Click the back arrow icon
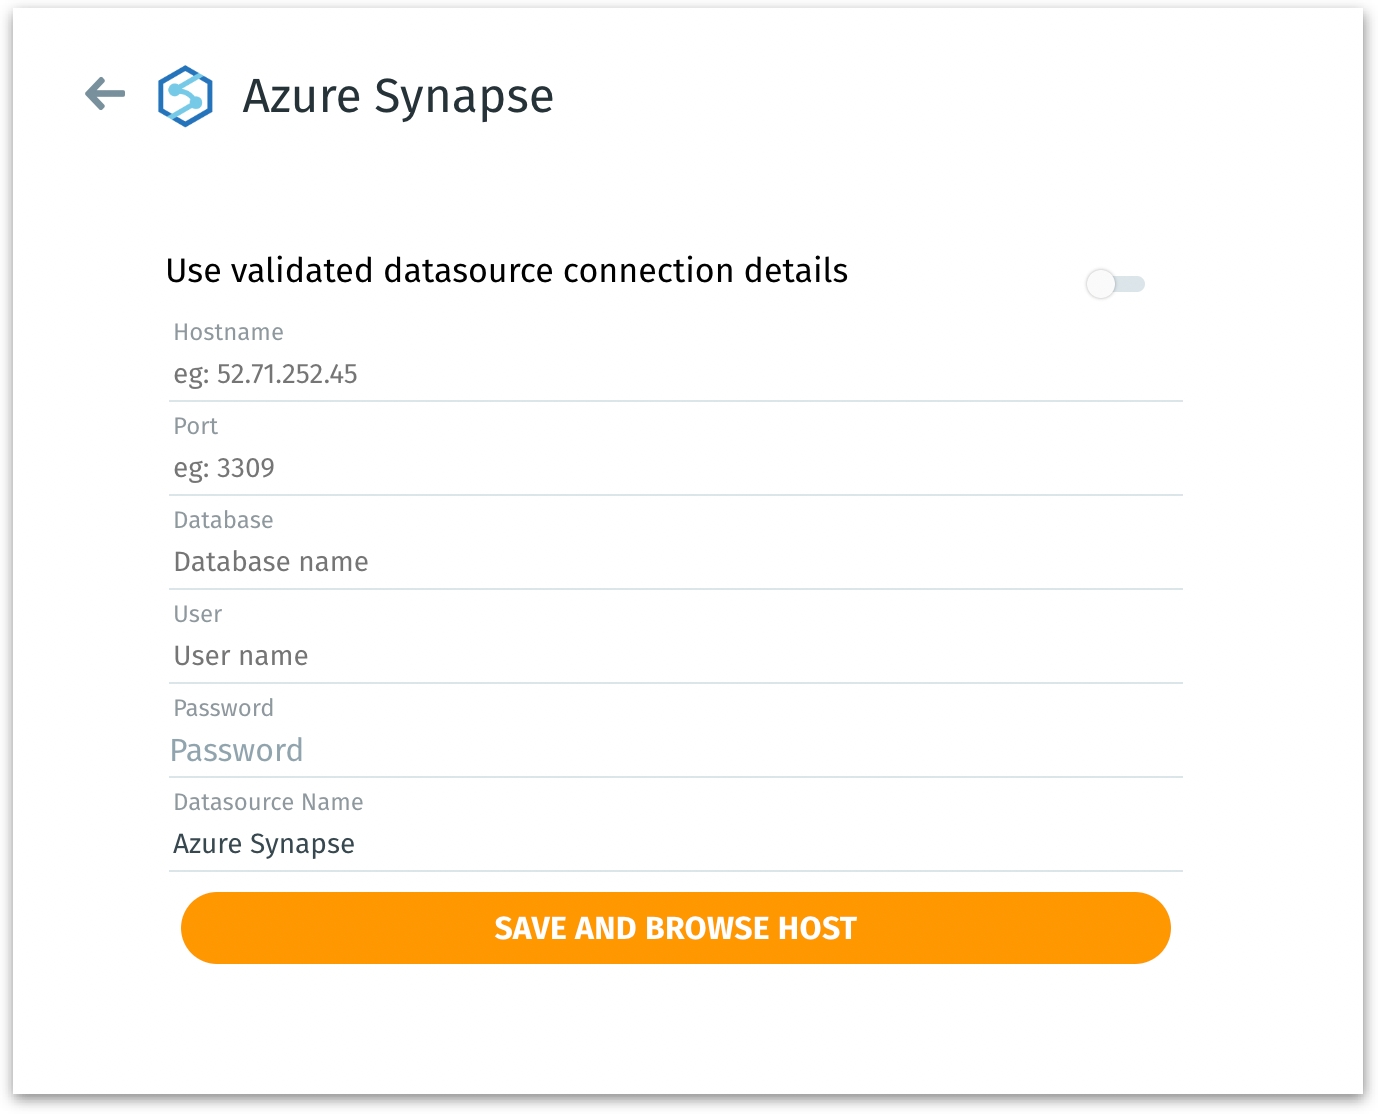Screen dimensions: 1378x1114 105,95
